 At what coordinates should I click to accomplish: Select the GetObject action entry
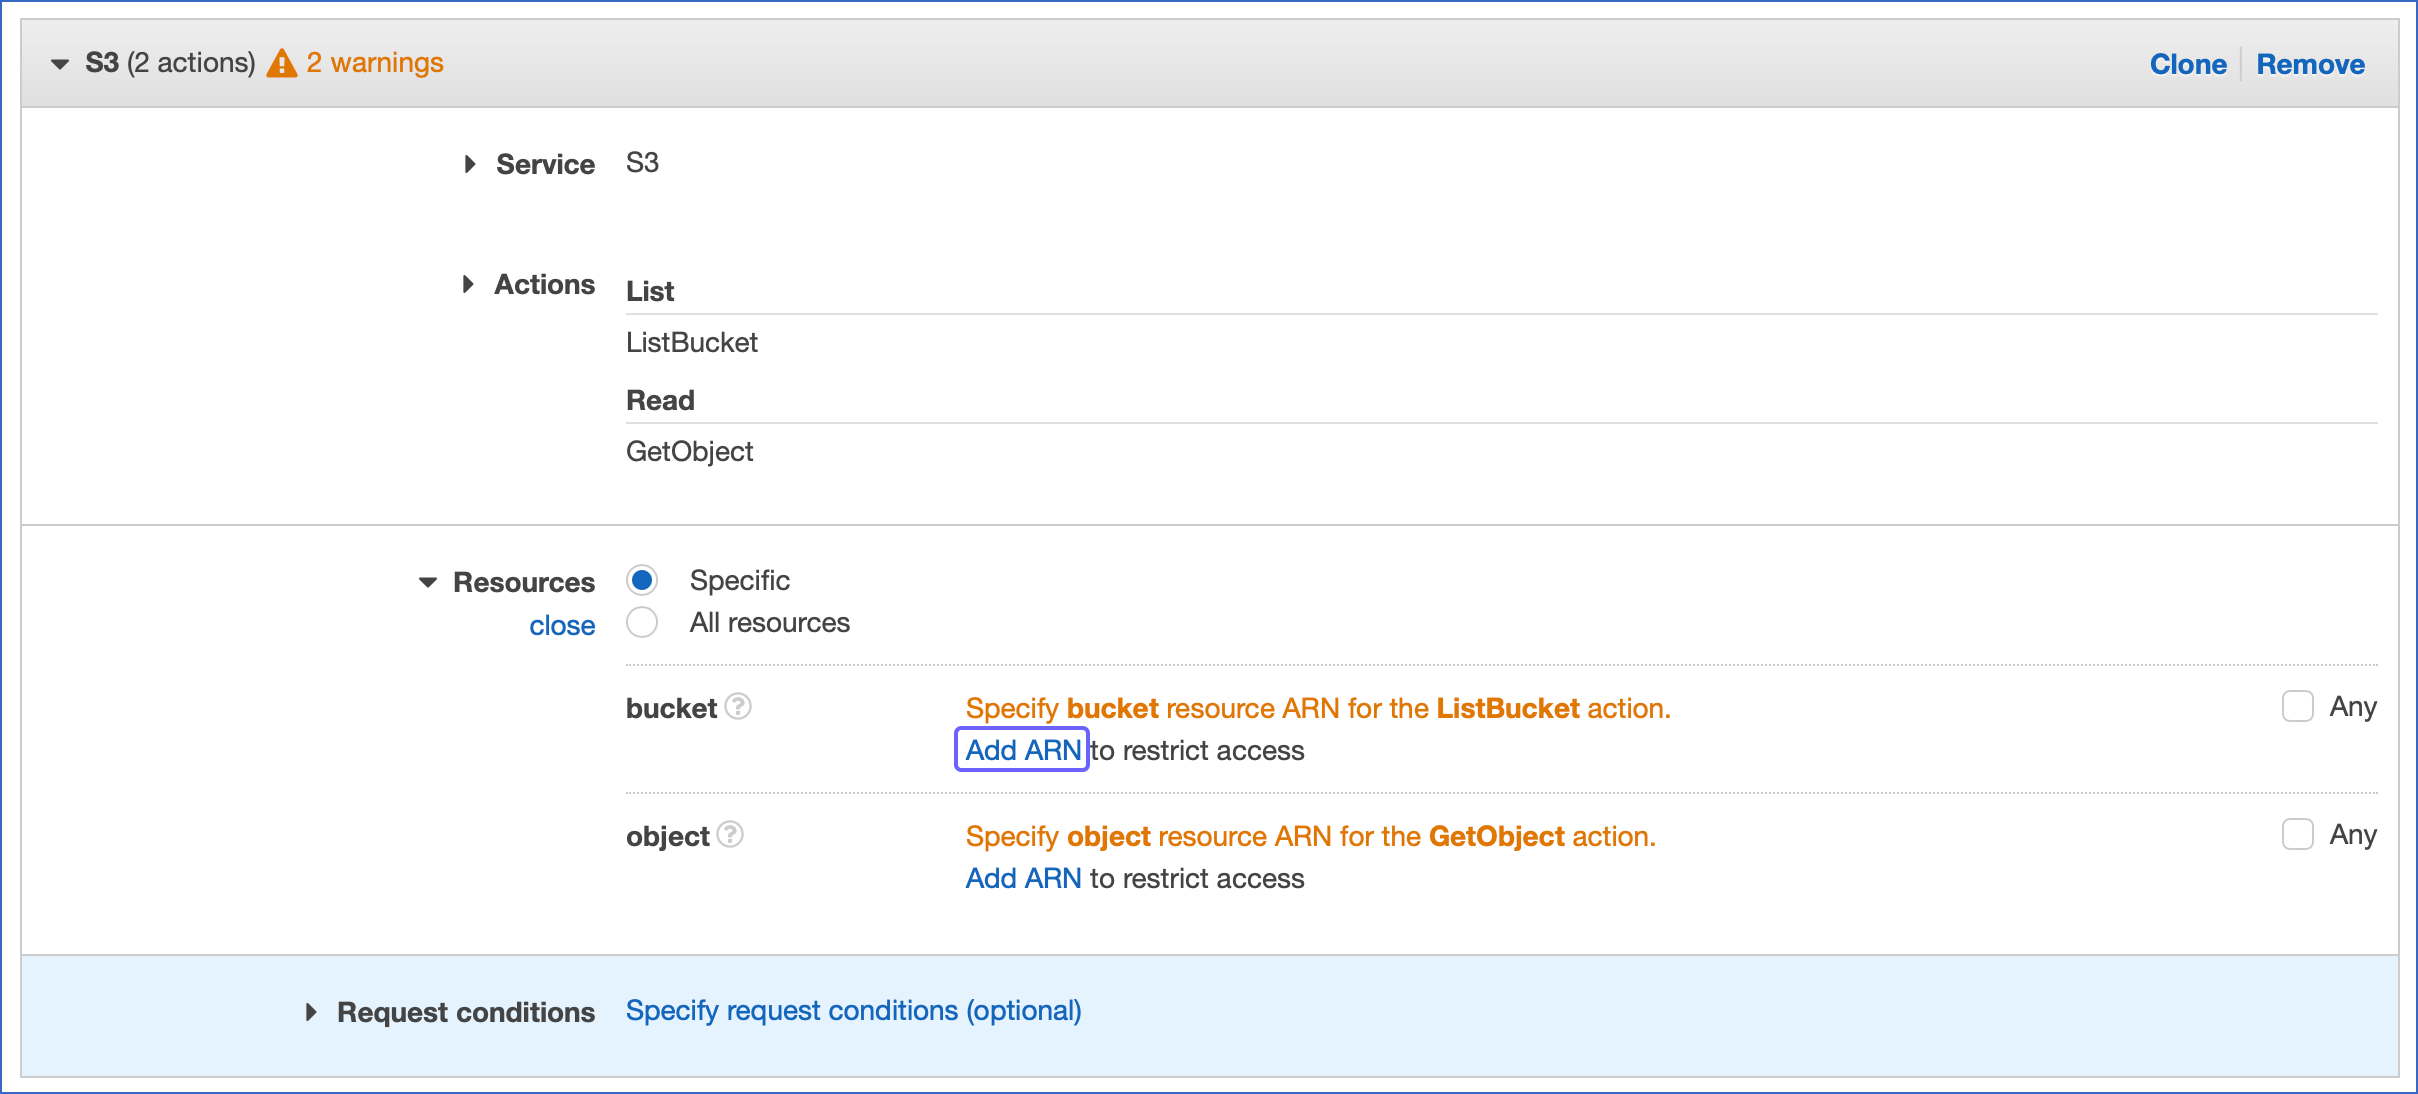click(x=689, y=451)
